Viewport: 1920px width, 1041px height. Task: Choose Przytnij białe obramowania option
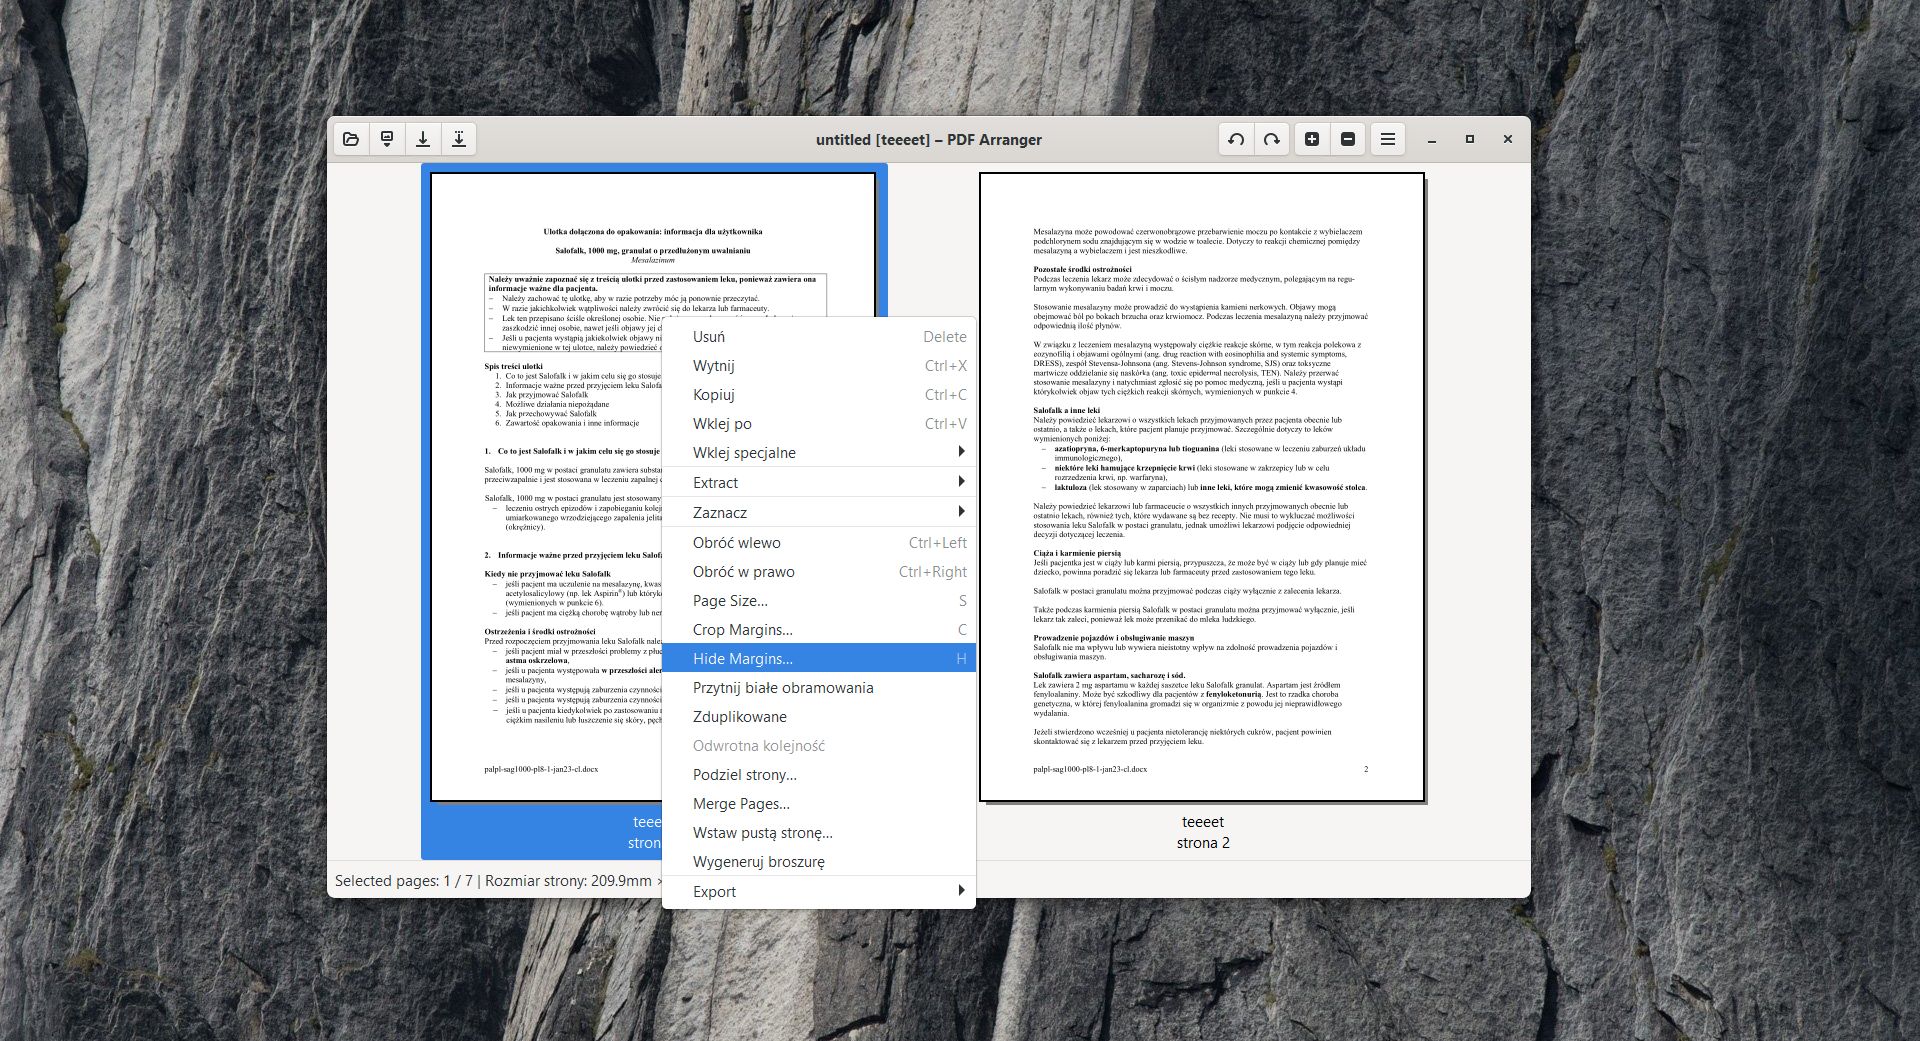(x=783, y=687)
